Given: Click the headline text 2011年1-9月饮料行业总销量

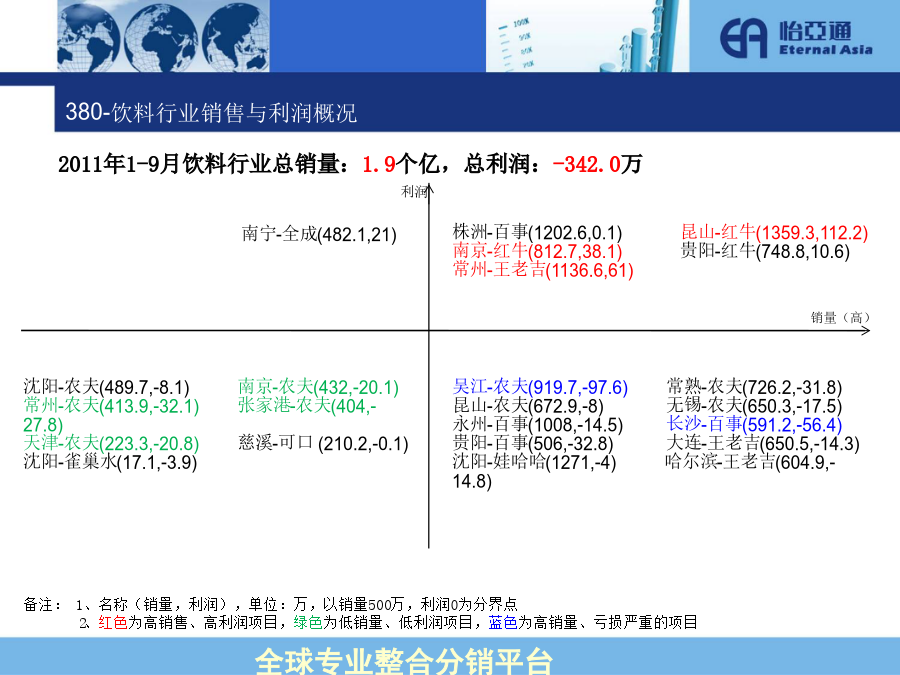Looking at the screenshot, I should 200,164.
